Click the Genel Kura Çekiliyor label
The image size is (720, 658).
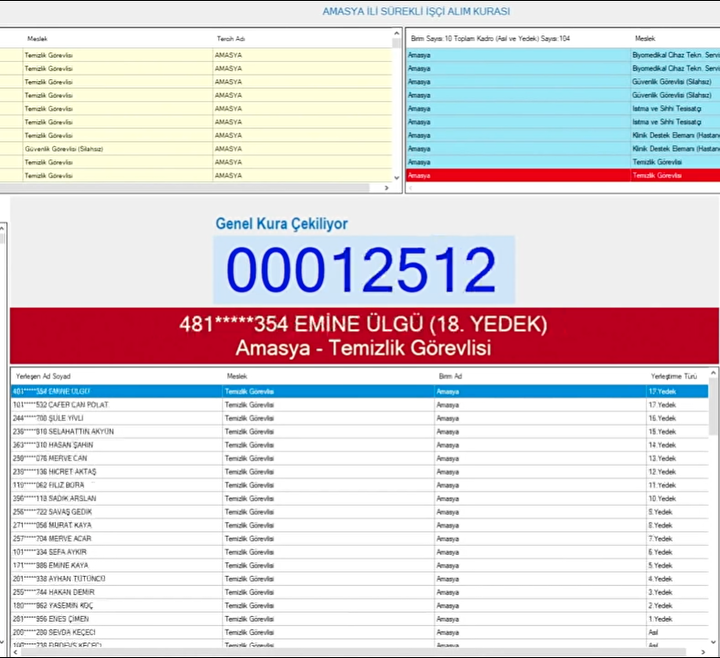[x=281, y=224]
